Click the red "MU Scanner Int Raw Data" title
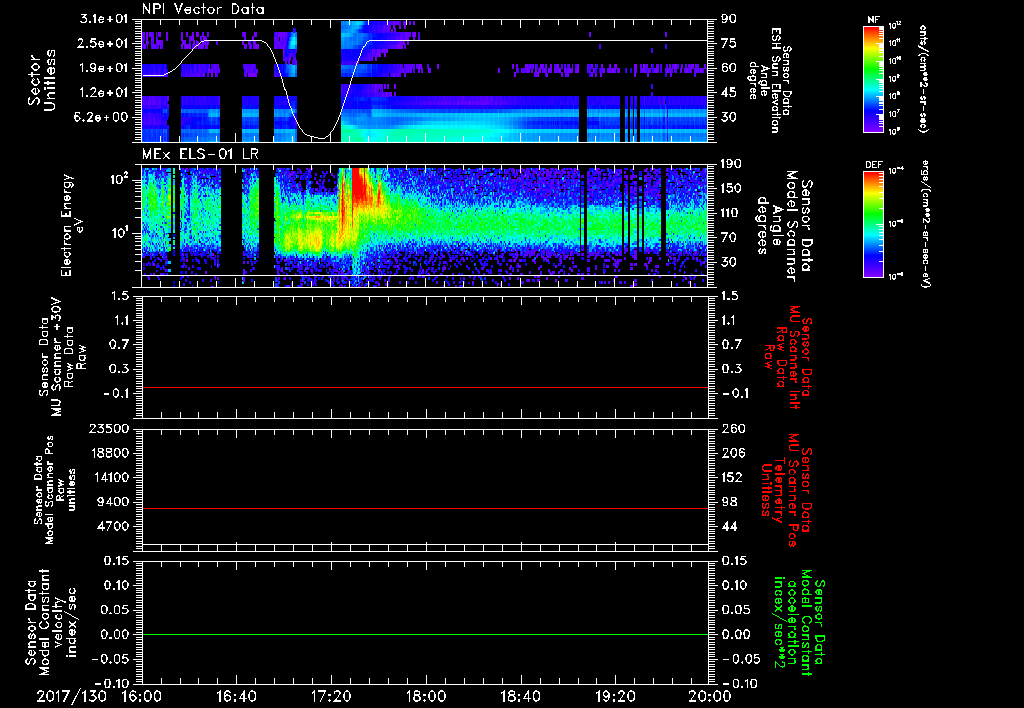The width and height of the screenshot is (1024, 708). click(788, 357)
